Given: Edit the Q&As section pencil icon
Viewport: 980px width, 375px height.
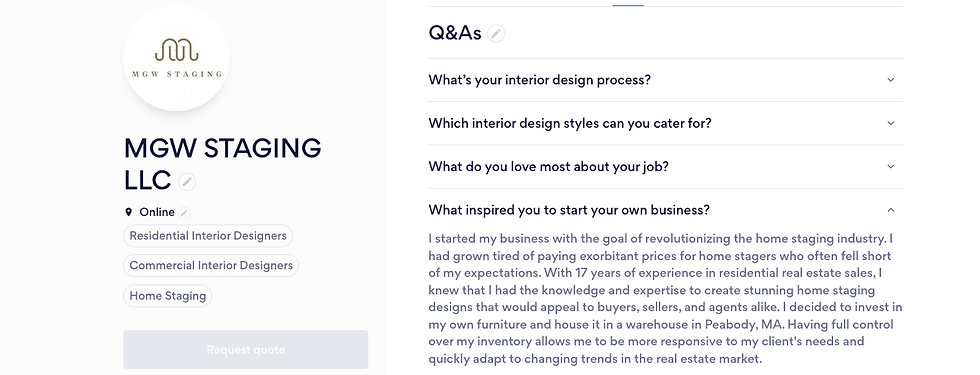Looking at the screenshot, I should point(496,33).
